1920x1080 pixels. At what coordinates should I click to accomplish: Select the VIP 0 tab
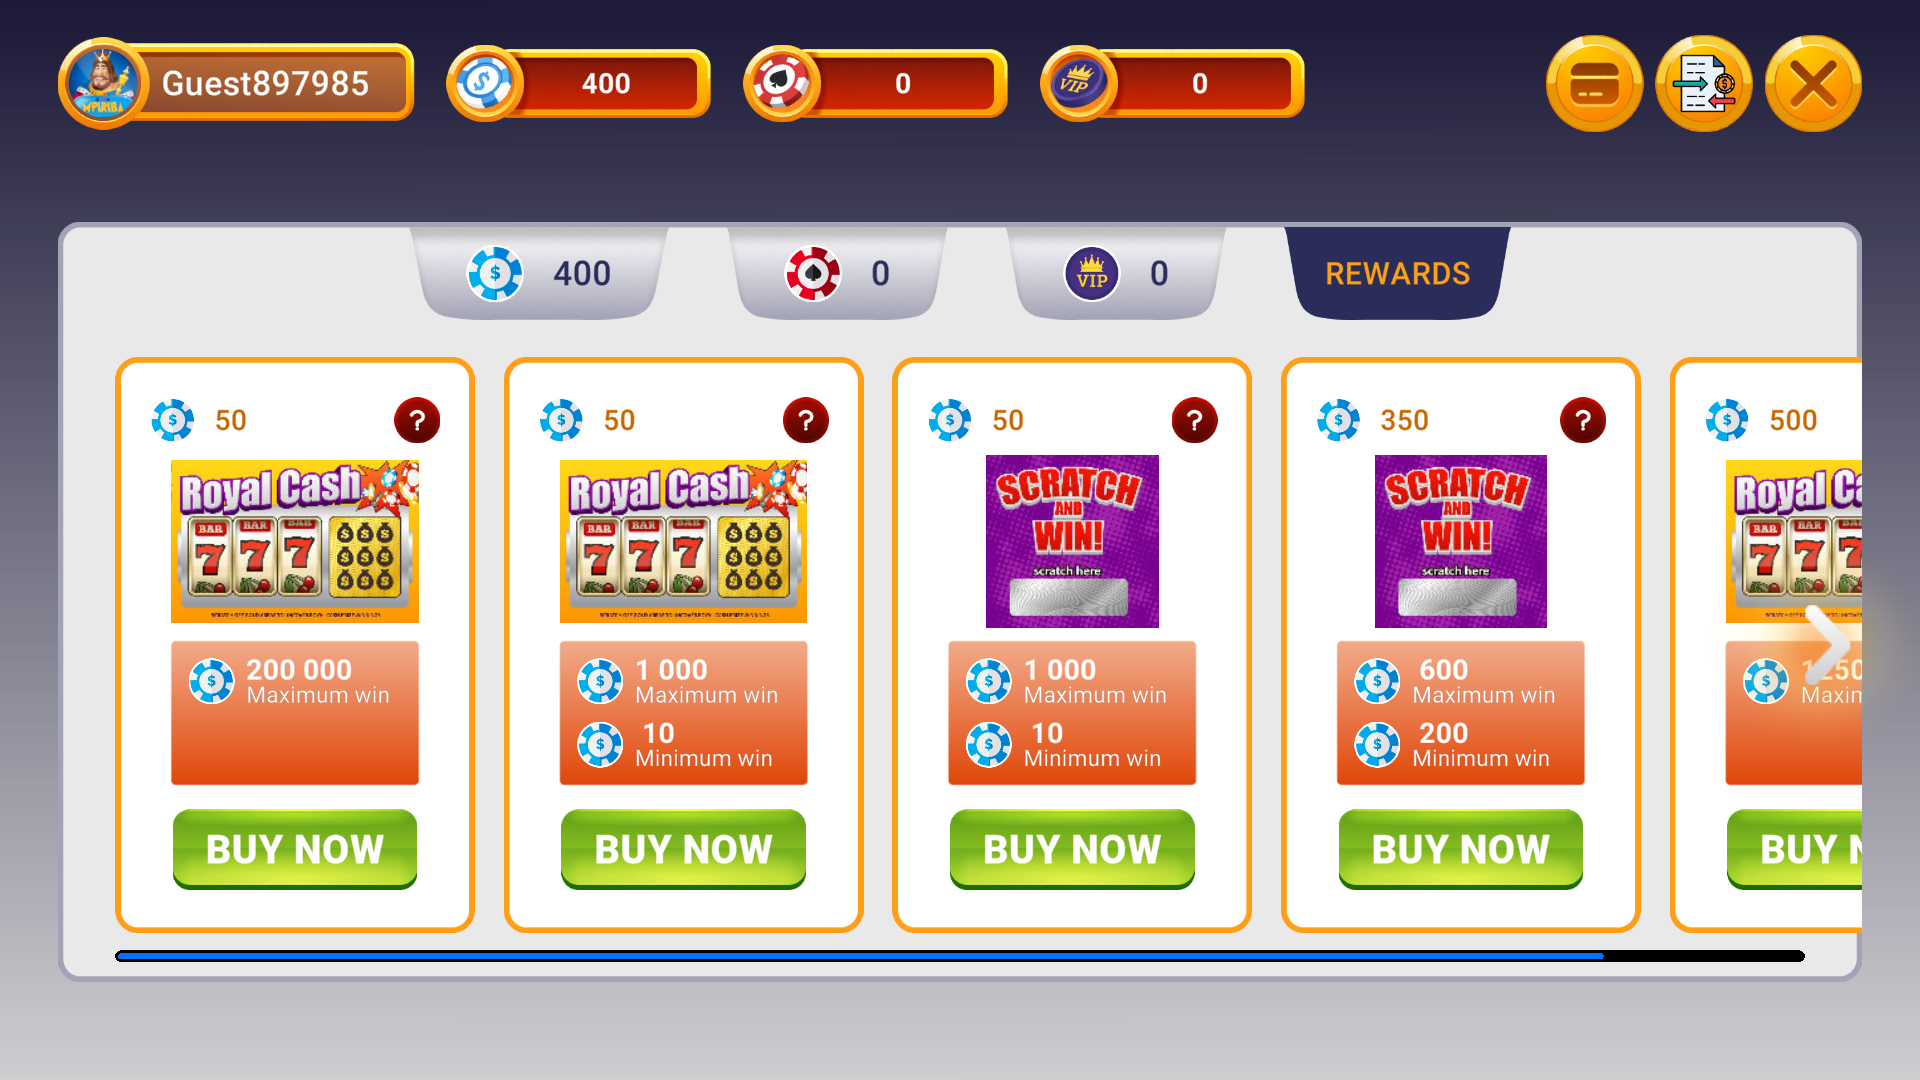coord(1117,274)
